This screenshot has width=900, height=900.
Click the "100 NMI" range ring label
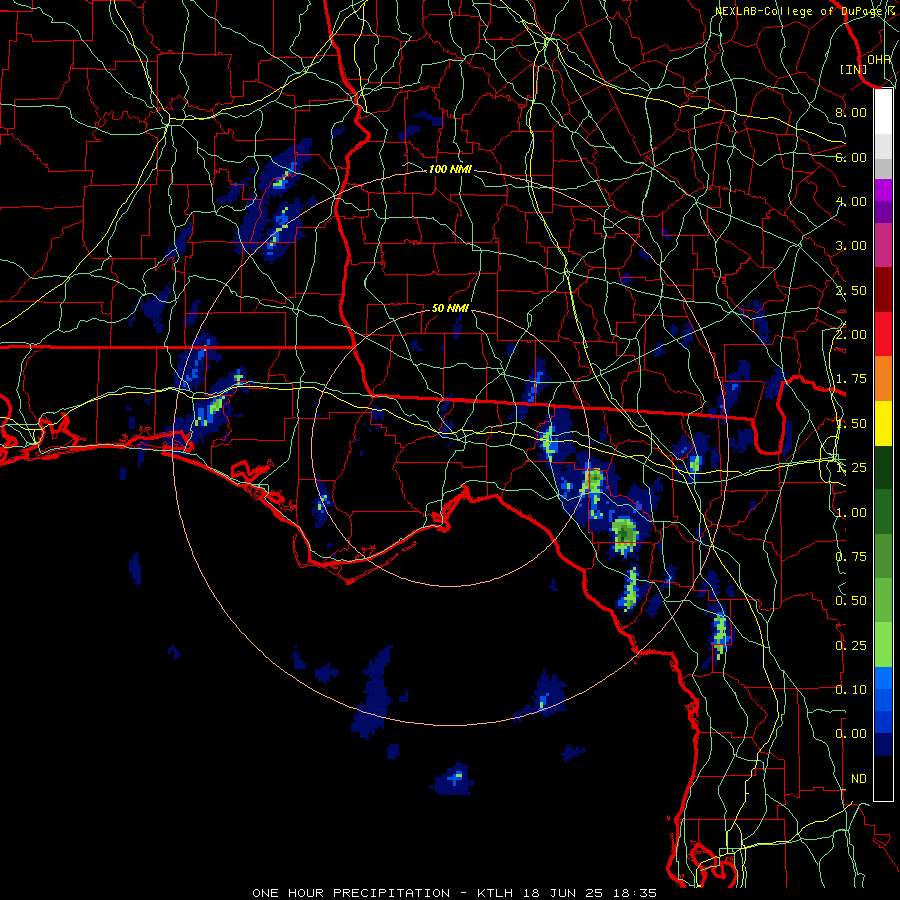coord(450,169)
